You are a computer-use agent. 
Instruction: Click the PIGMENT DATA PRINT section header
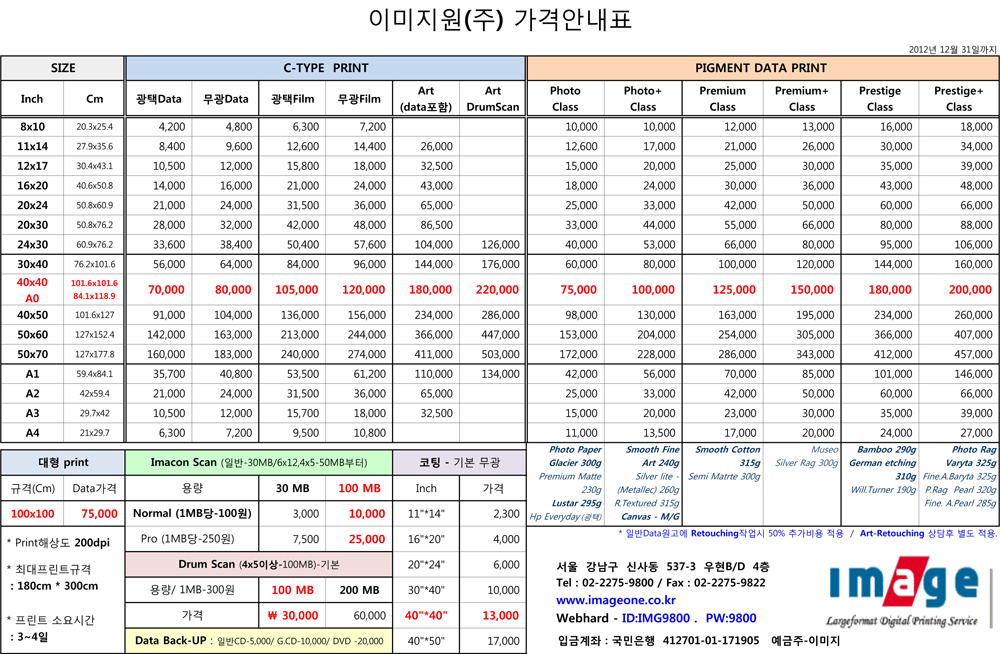pos(761,68)
